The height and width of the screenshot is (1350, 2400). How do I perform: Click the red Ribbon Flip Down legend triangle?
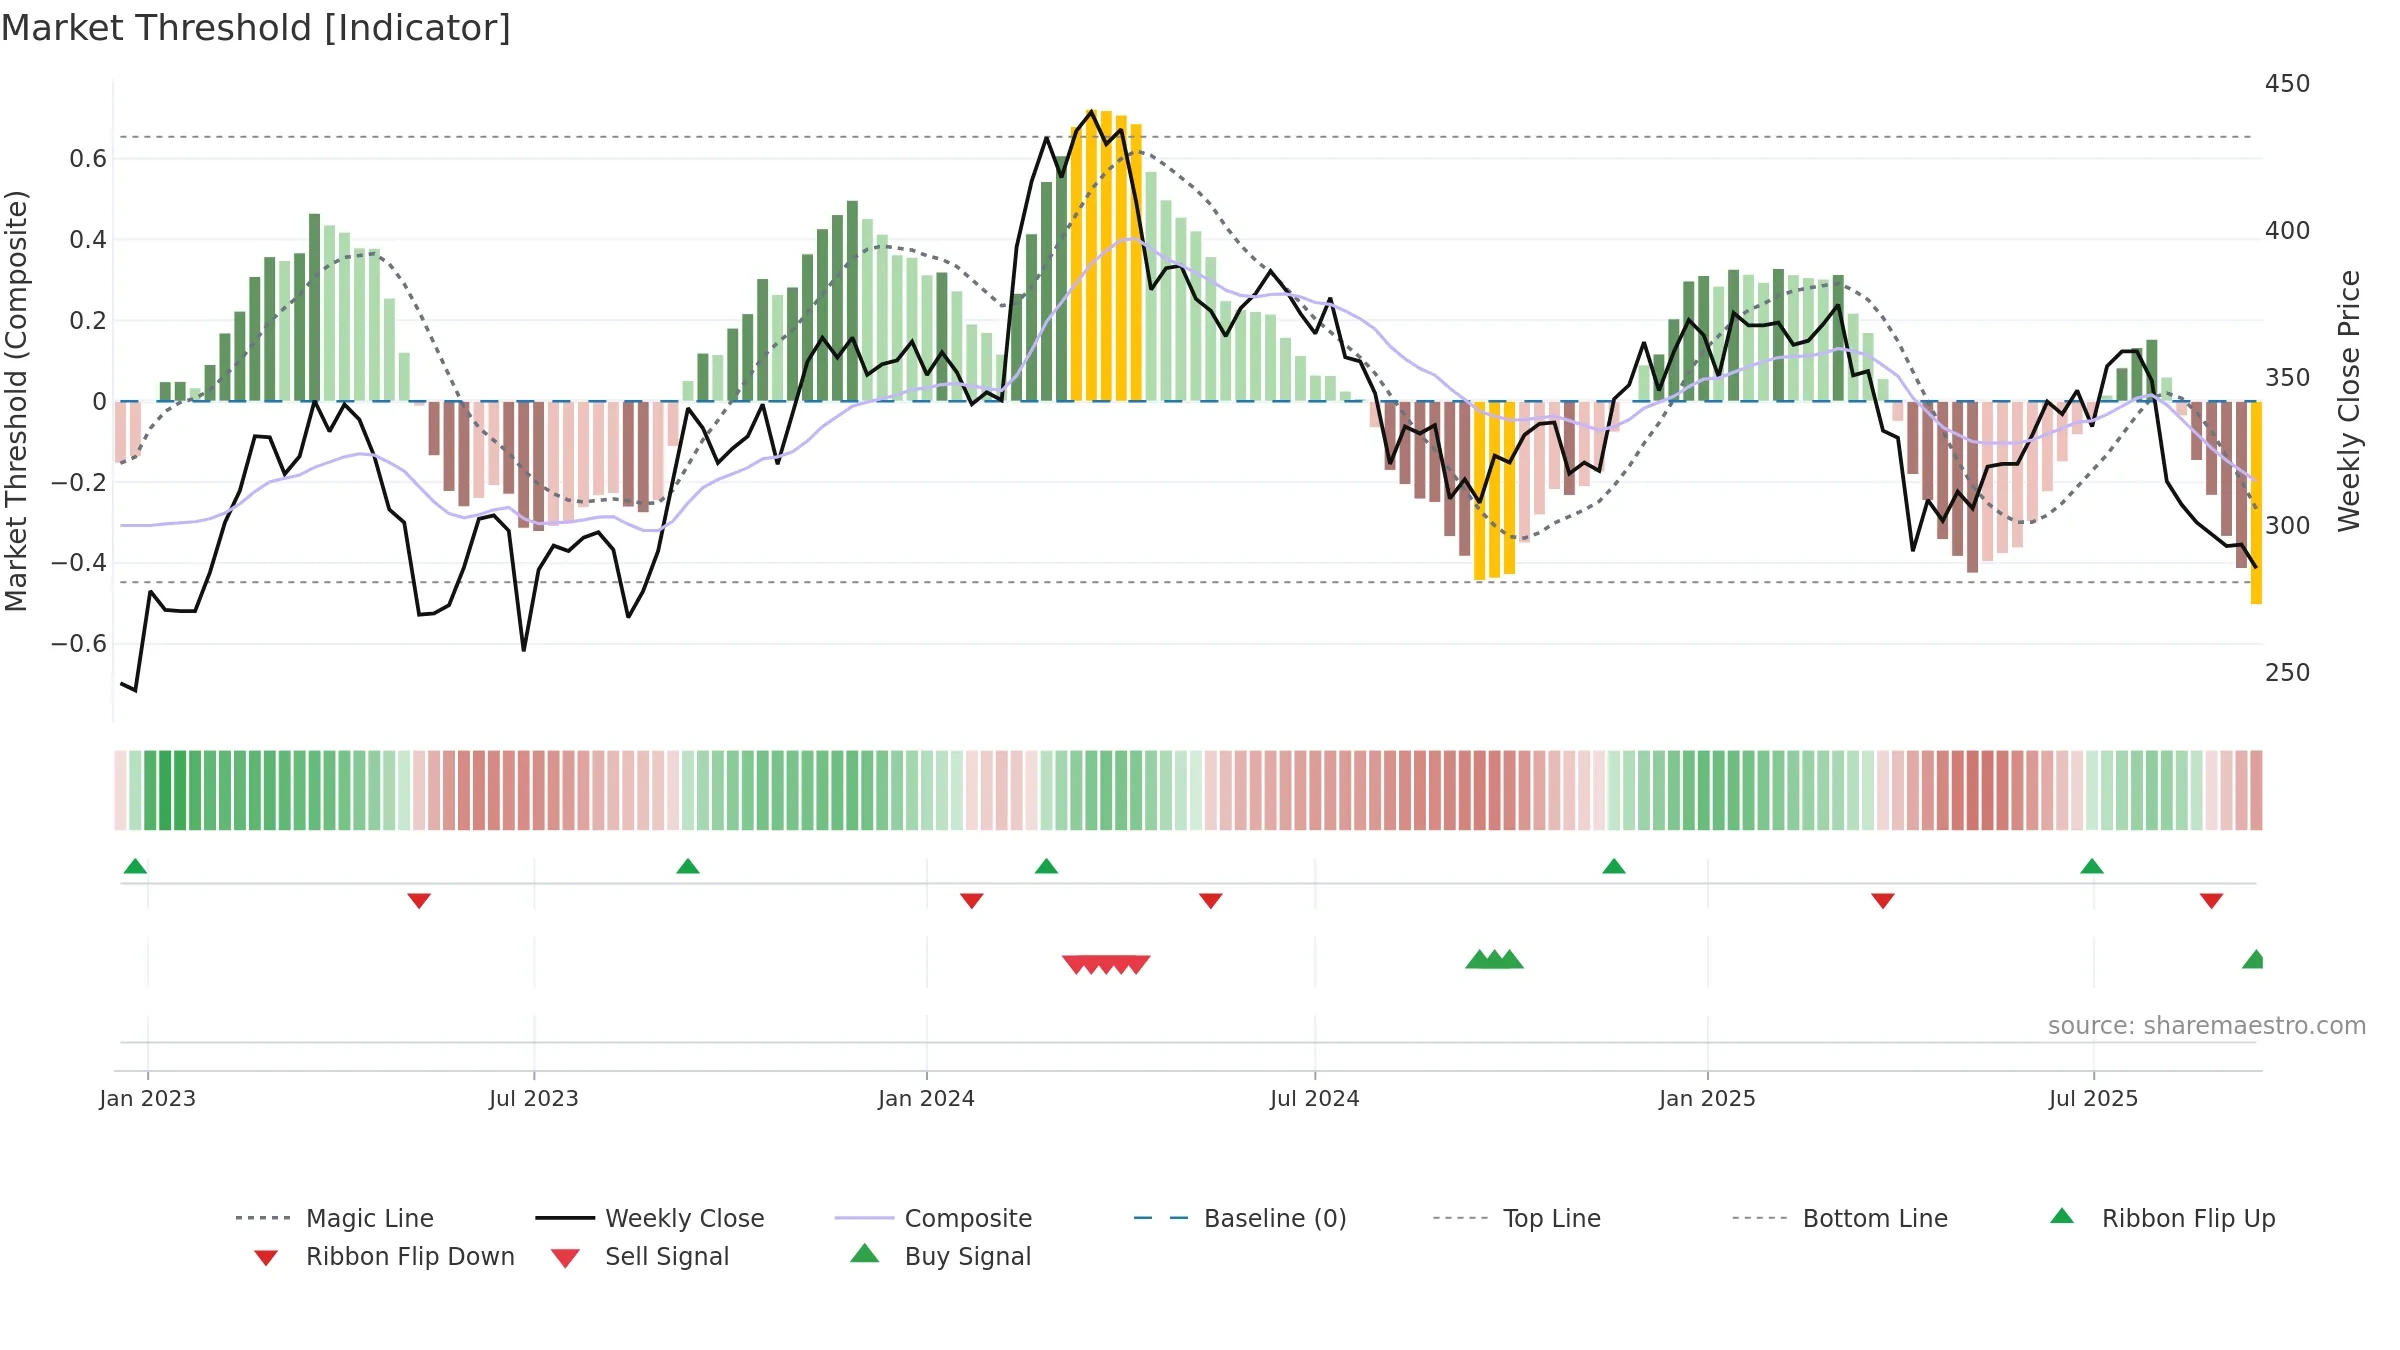pyautogui.click(x=266, y=1258)
